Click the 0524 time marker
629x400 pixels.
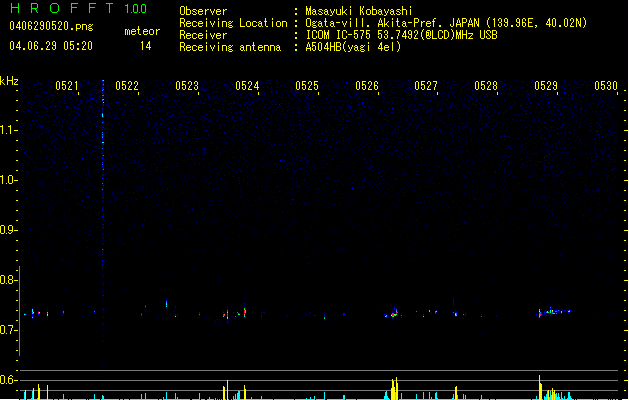(x=247, y=86)
